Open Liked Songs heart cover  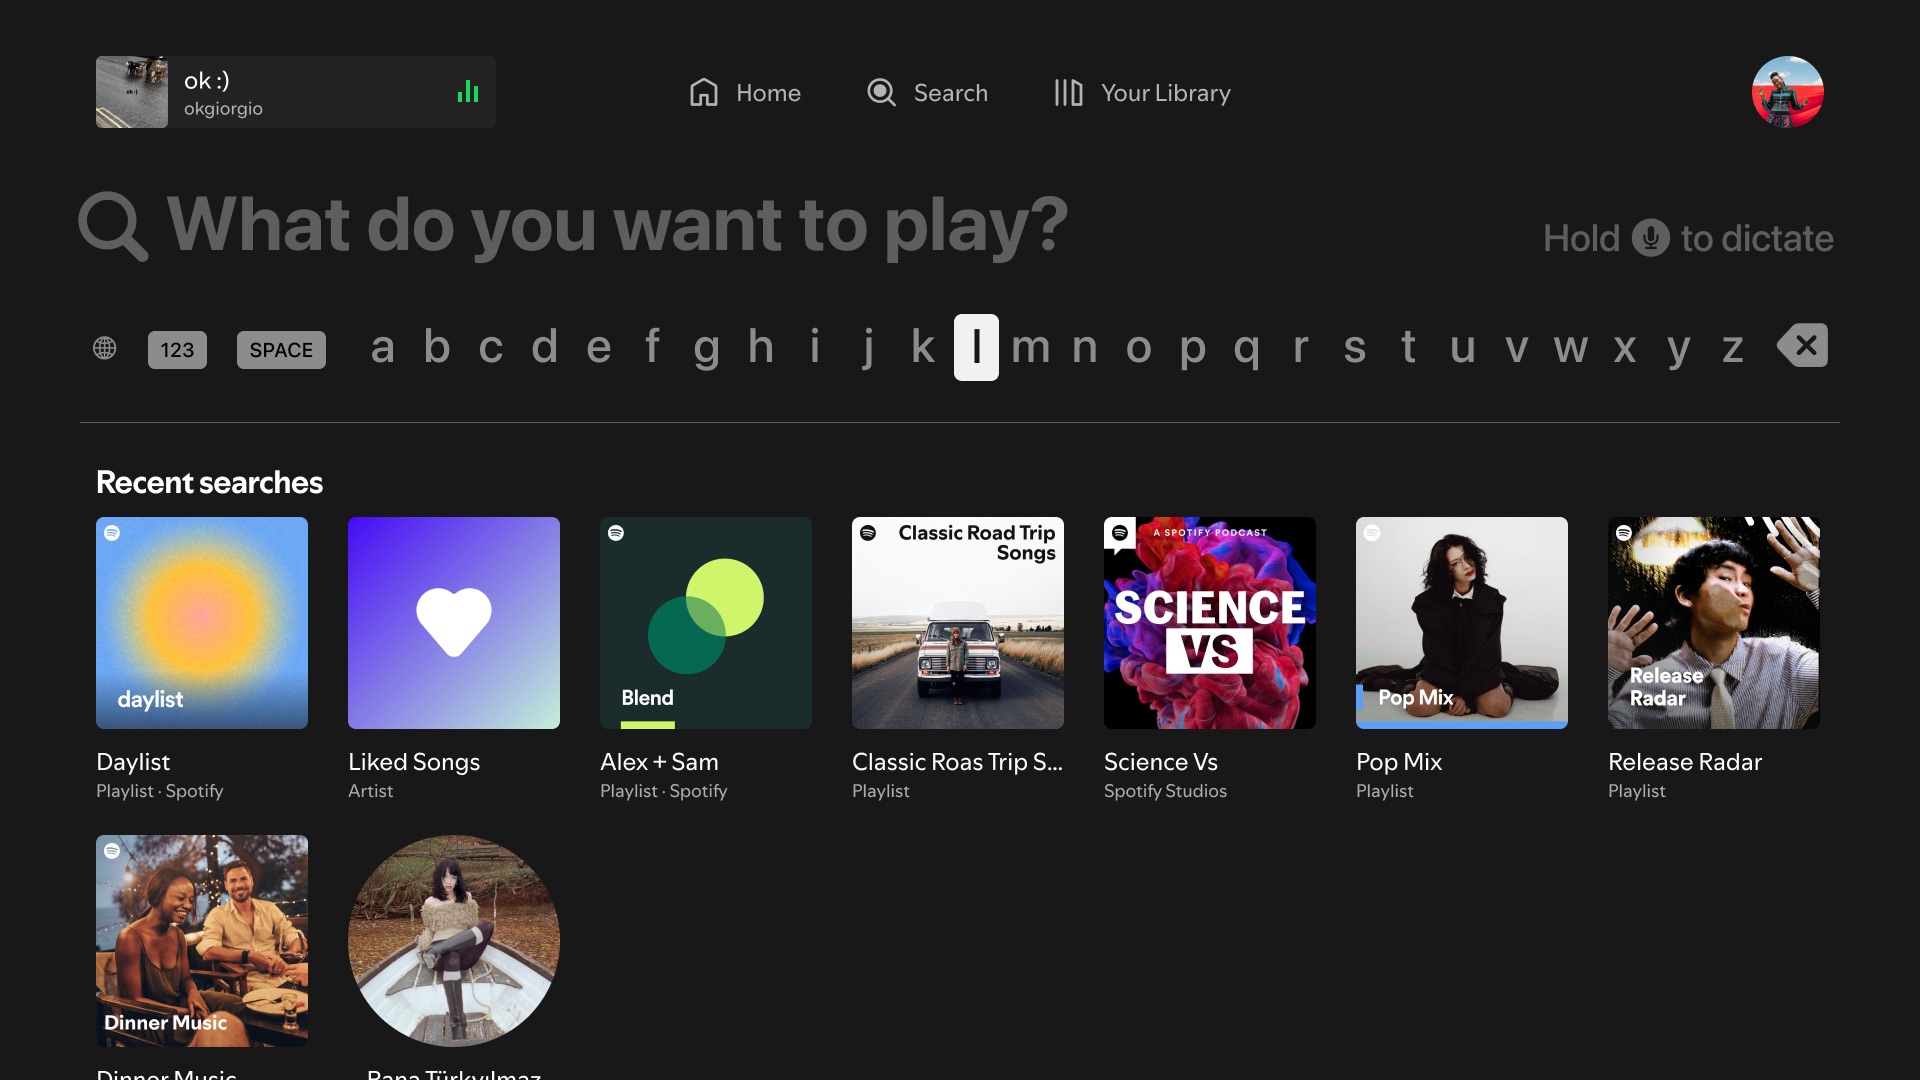pos(454,623)
